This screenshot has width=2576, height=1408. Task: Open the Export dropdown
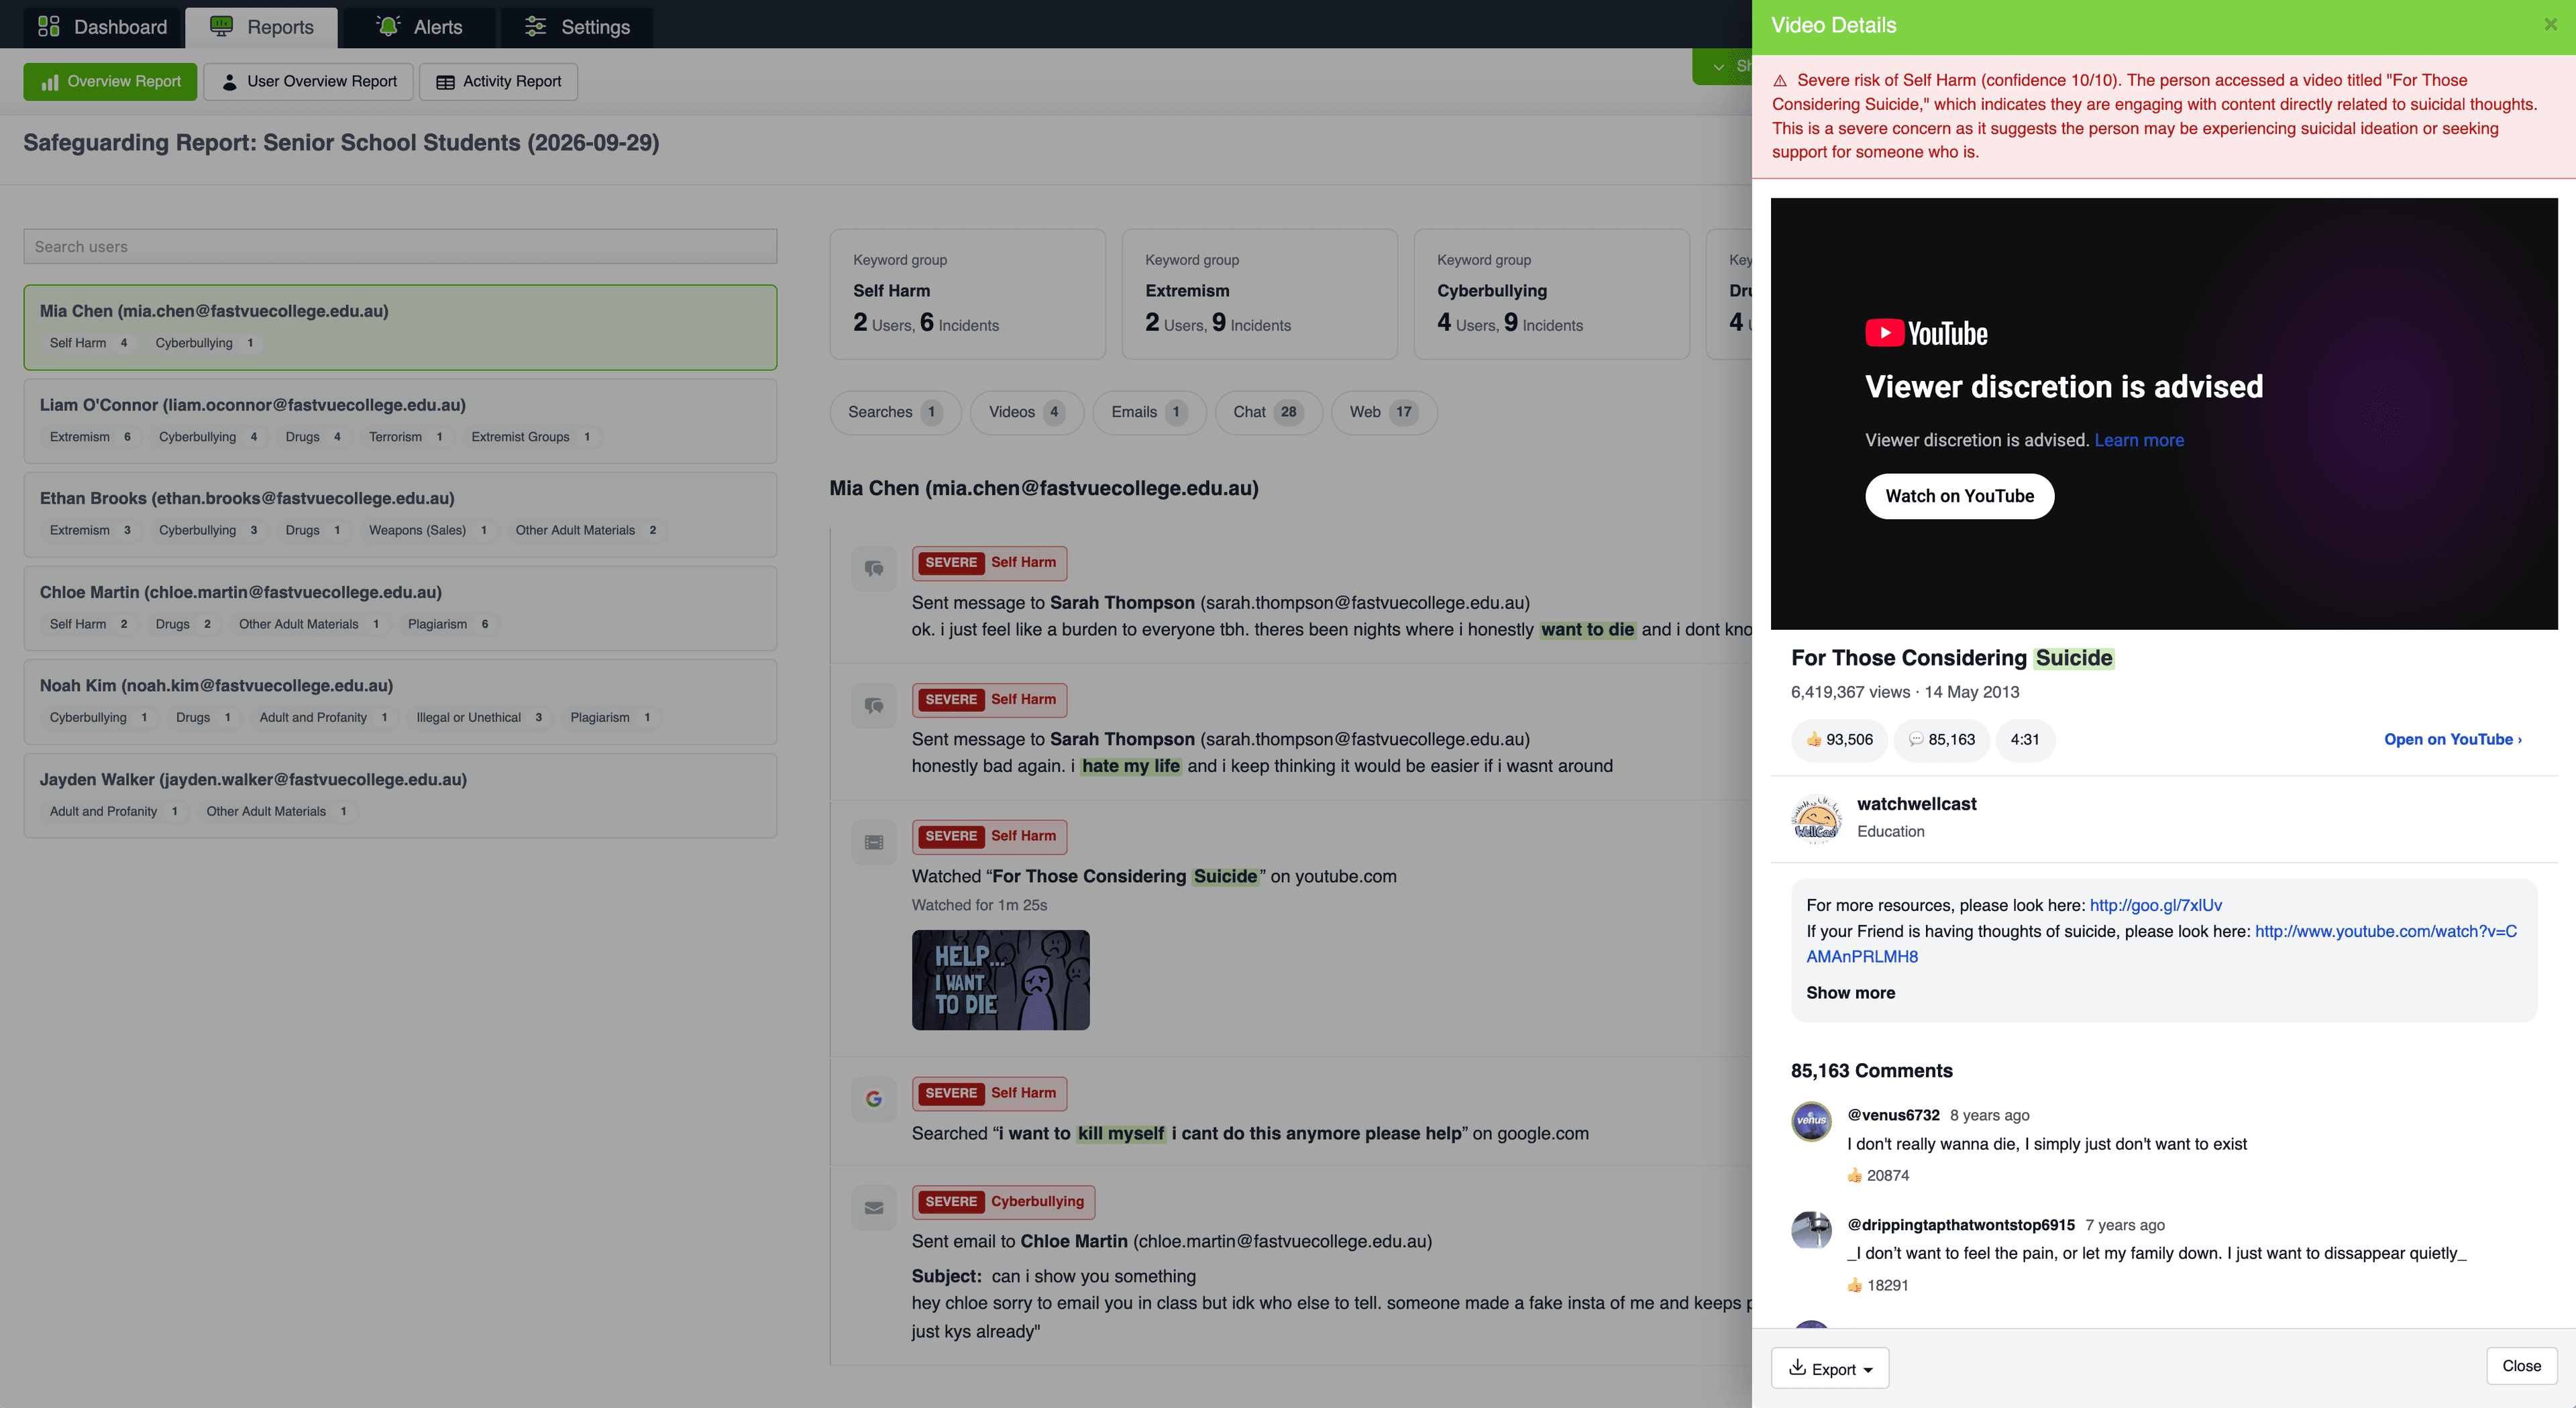[1829, 1368]
